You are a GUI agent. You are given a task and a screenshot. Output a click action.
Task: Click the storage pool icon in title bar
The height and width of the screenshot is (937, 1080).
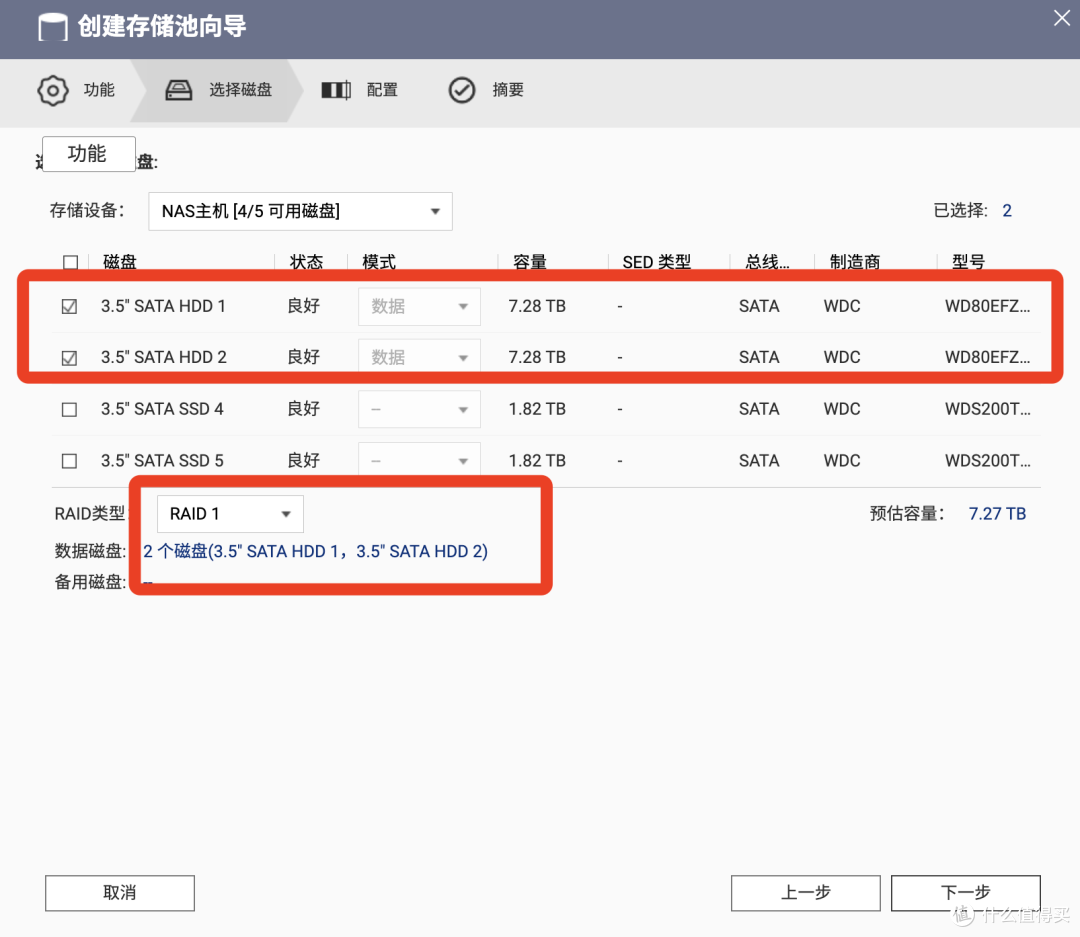tap(52, 28)
